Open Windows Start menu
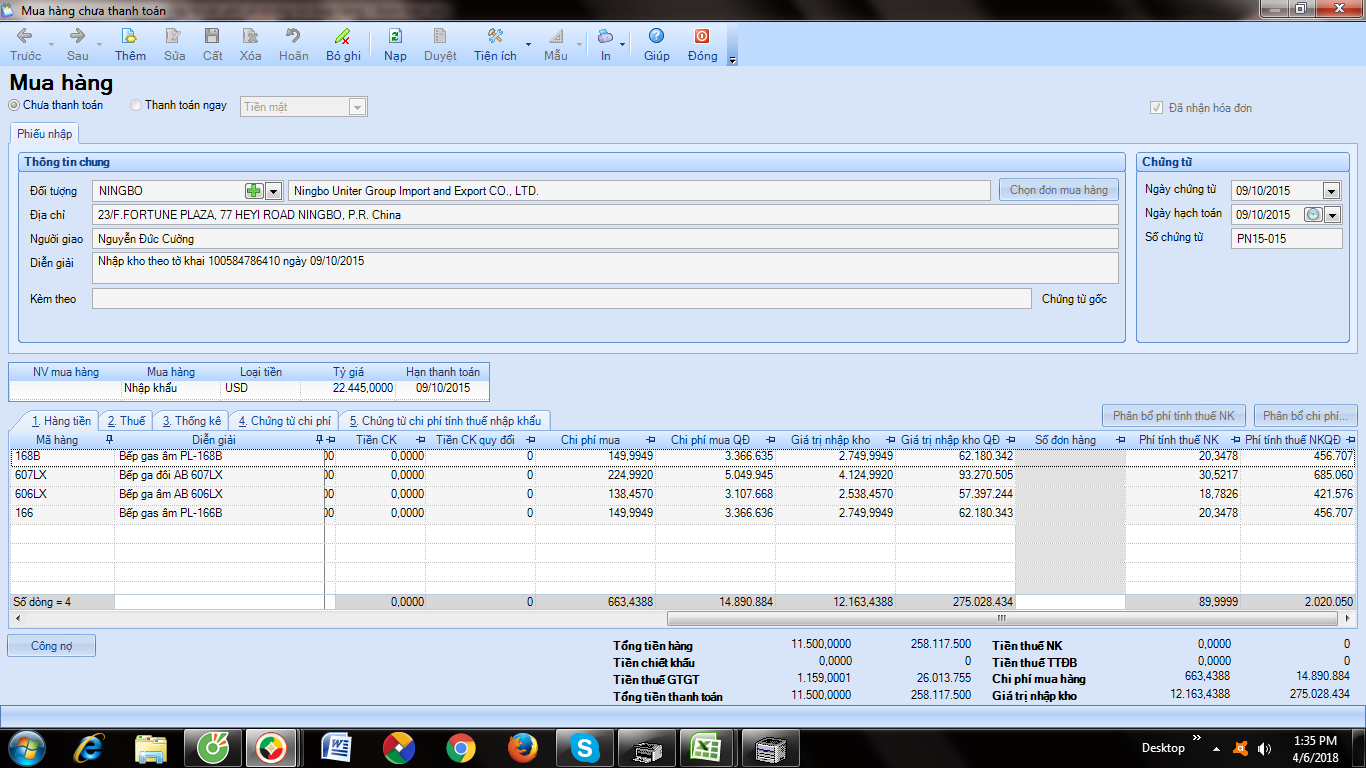Screen dimensions: 1366x768 click(26, 747)
